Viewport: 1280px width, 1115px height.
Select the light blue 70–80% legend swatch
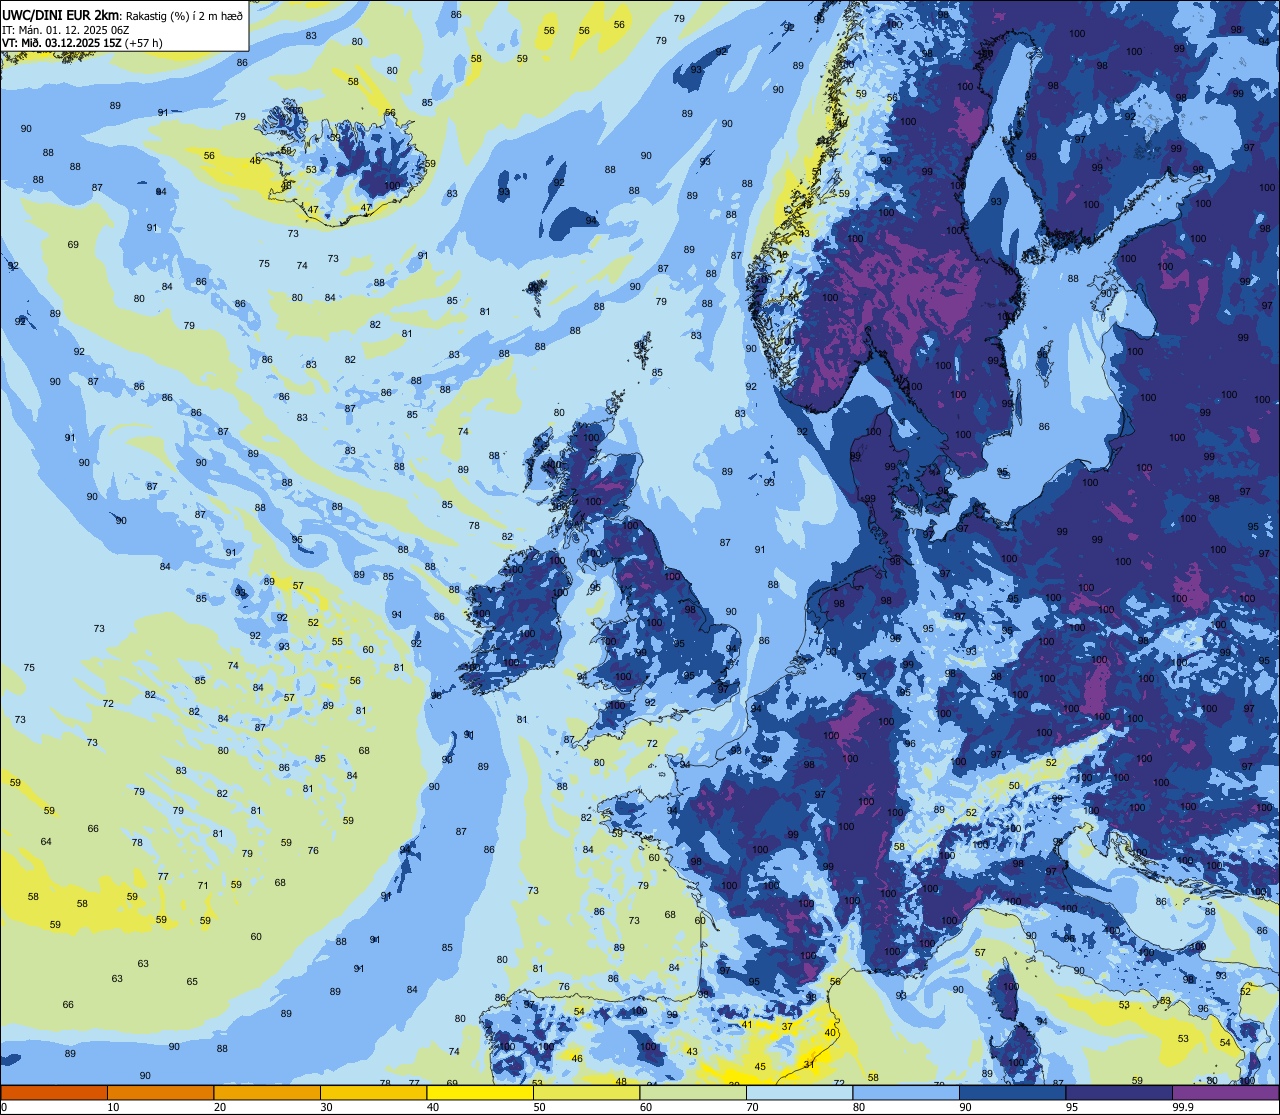(799, 1092)
